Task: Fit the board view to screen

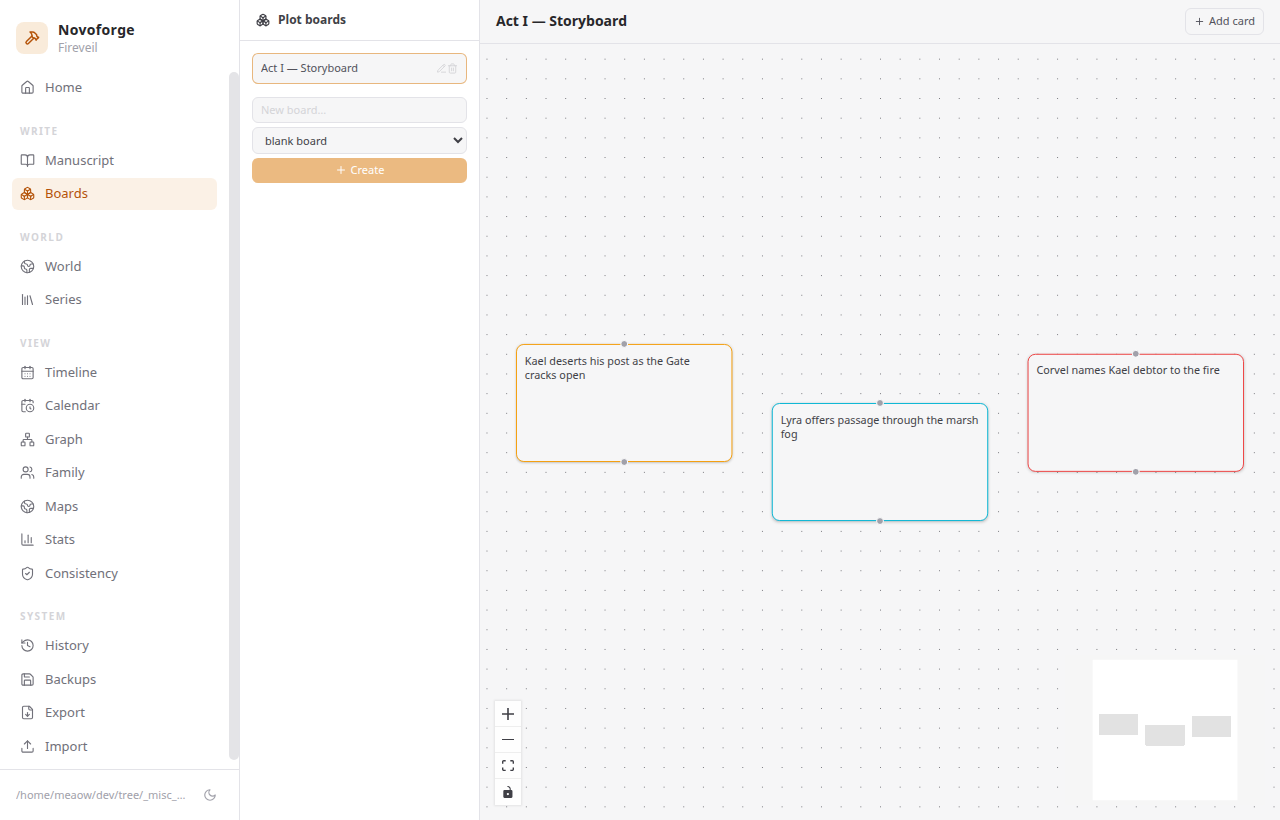Action: pyautogui.click(x=508, y=766)
